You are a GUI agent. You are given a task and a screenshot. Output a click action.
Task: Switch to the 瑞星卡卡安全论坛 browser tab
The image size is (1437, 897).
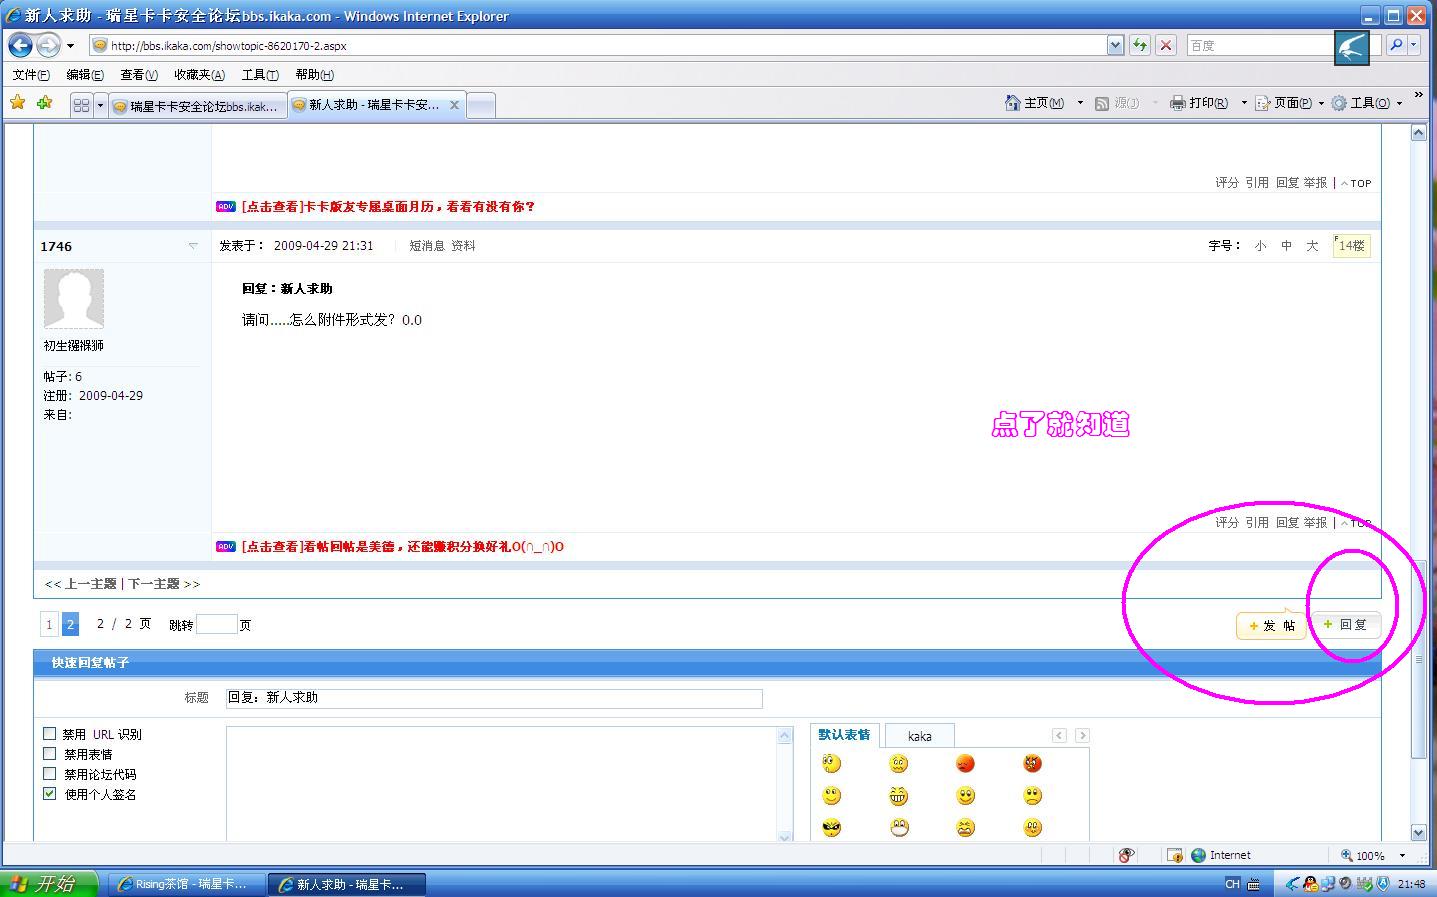(196, 106)
